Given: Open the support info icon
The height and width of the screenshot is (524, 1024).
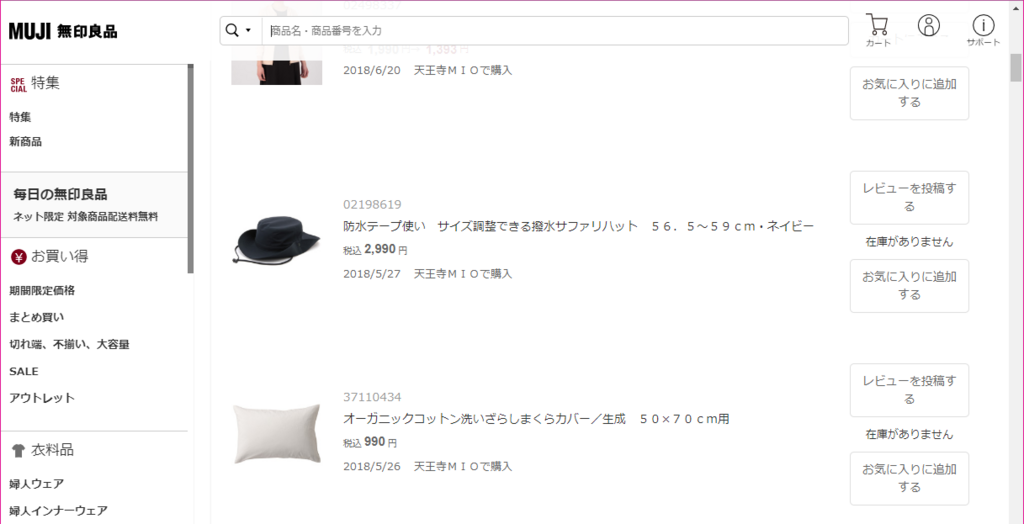Looking at the screenshot, I should [x=983, y=29].
